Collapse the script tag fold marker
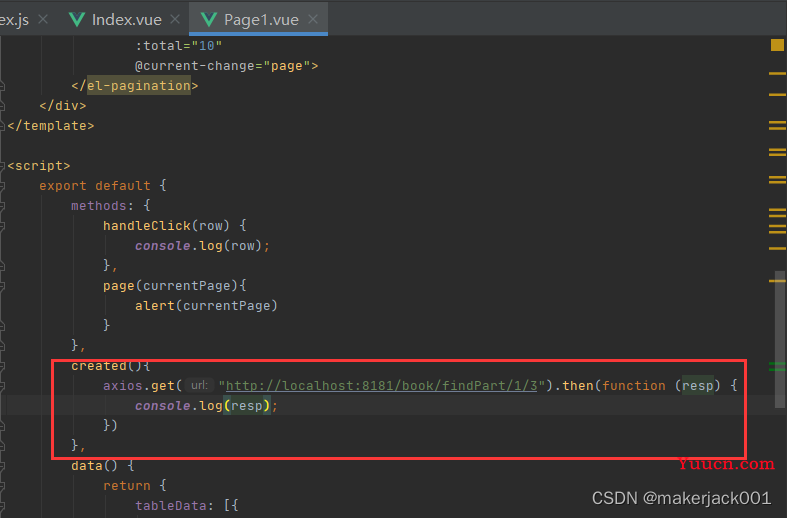Viewport: 787px width, 518px height. 3,166
